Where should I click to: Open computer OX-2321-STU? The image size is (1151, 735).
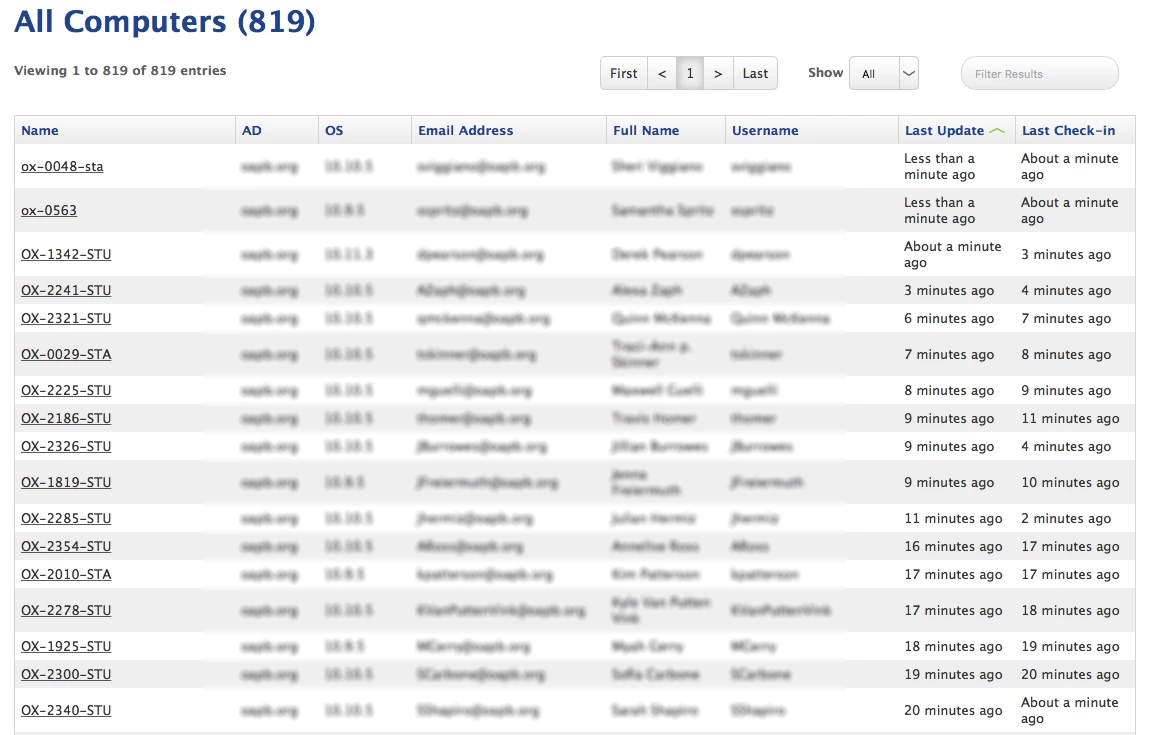point(66,319)
